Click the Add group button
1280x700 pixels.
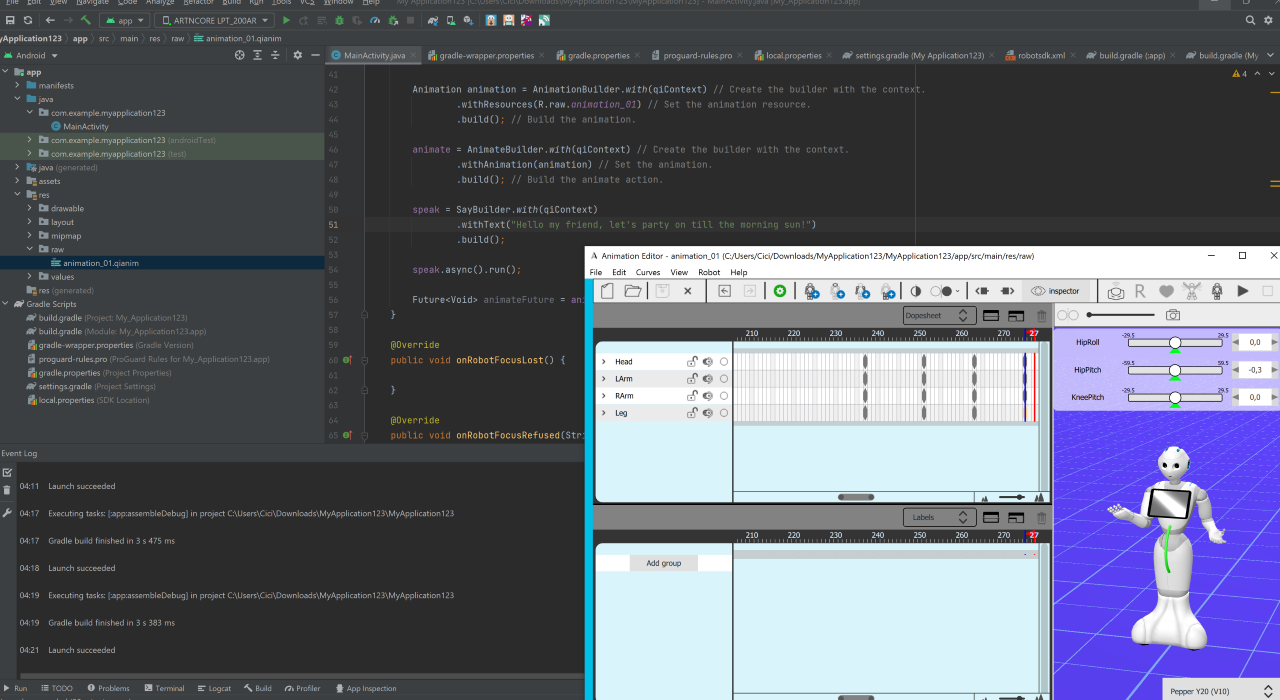663,563
